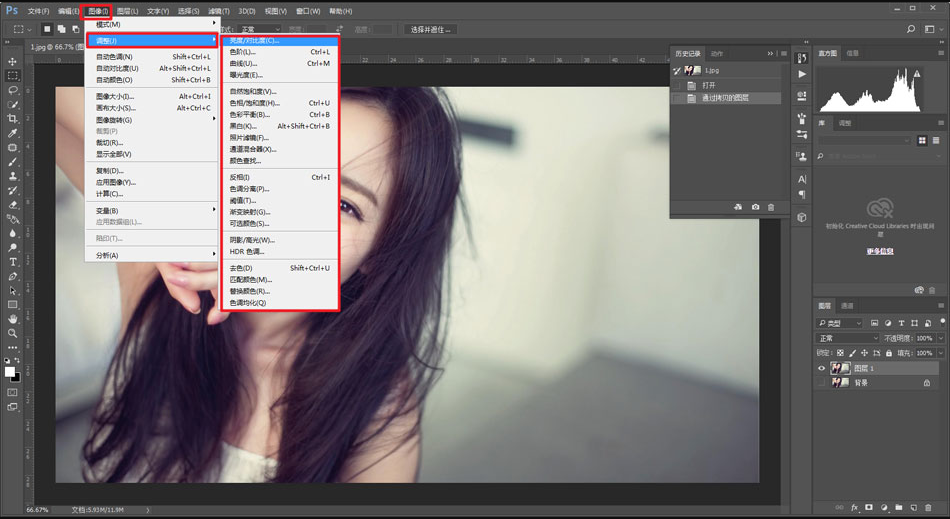Select the Move tool in the toolbar
This screenshot has width=950, height=519.
point(13,62)
